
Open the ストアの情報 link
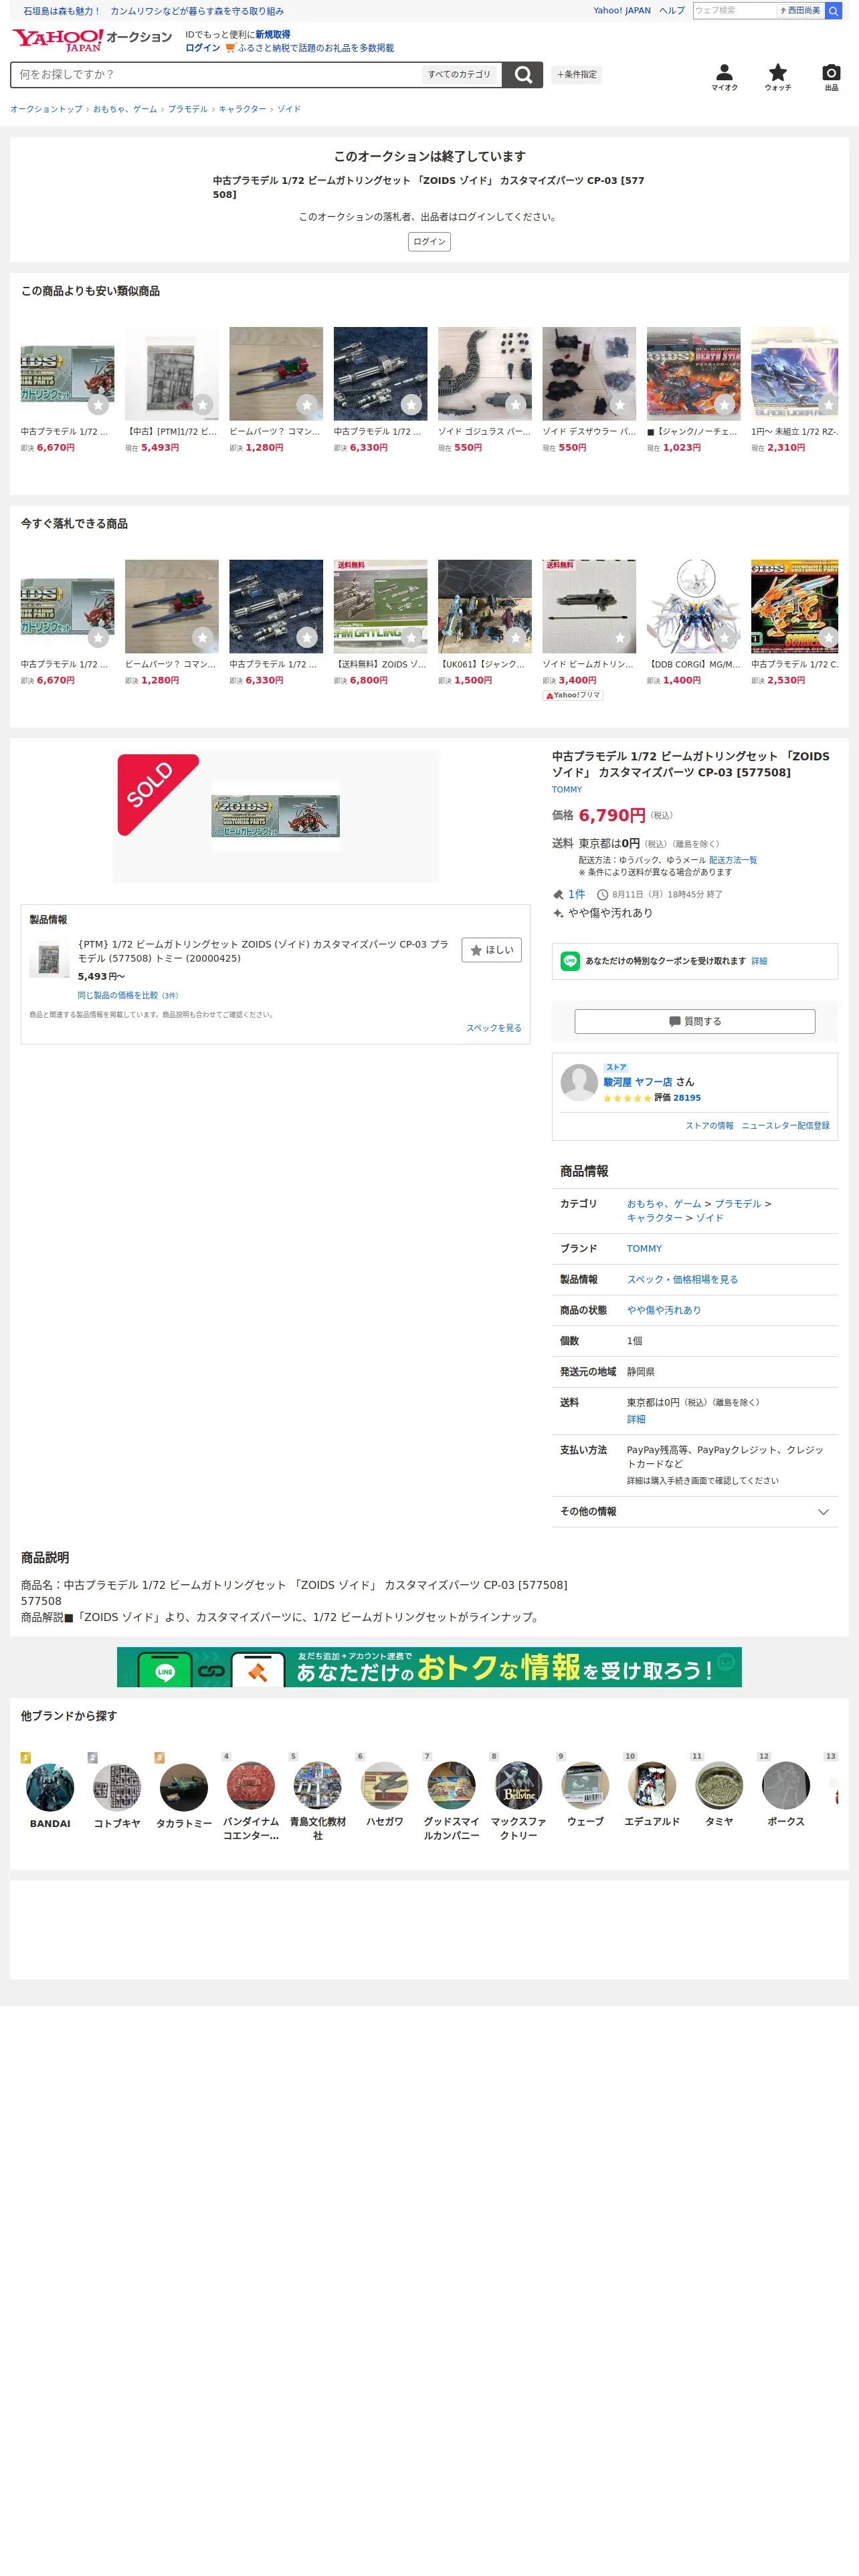(x=709, y=1126)
